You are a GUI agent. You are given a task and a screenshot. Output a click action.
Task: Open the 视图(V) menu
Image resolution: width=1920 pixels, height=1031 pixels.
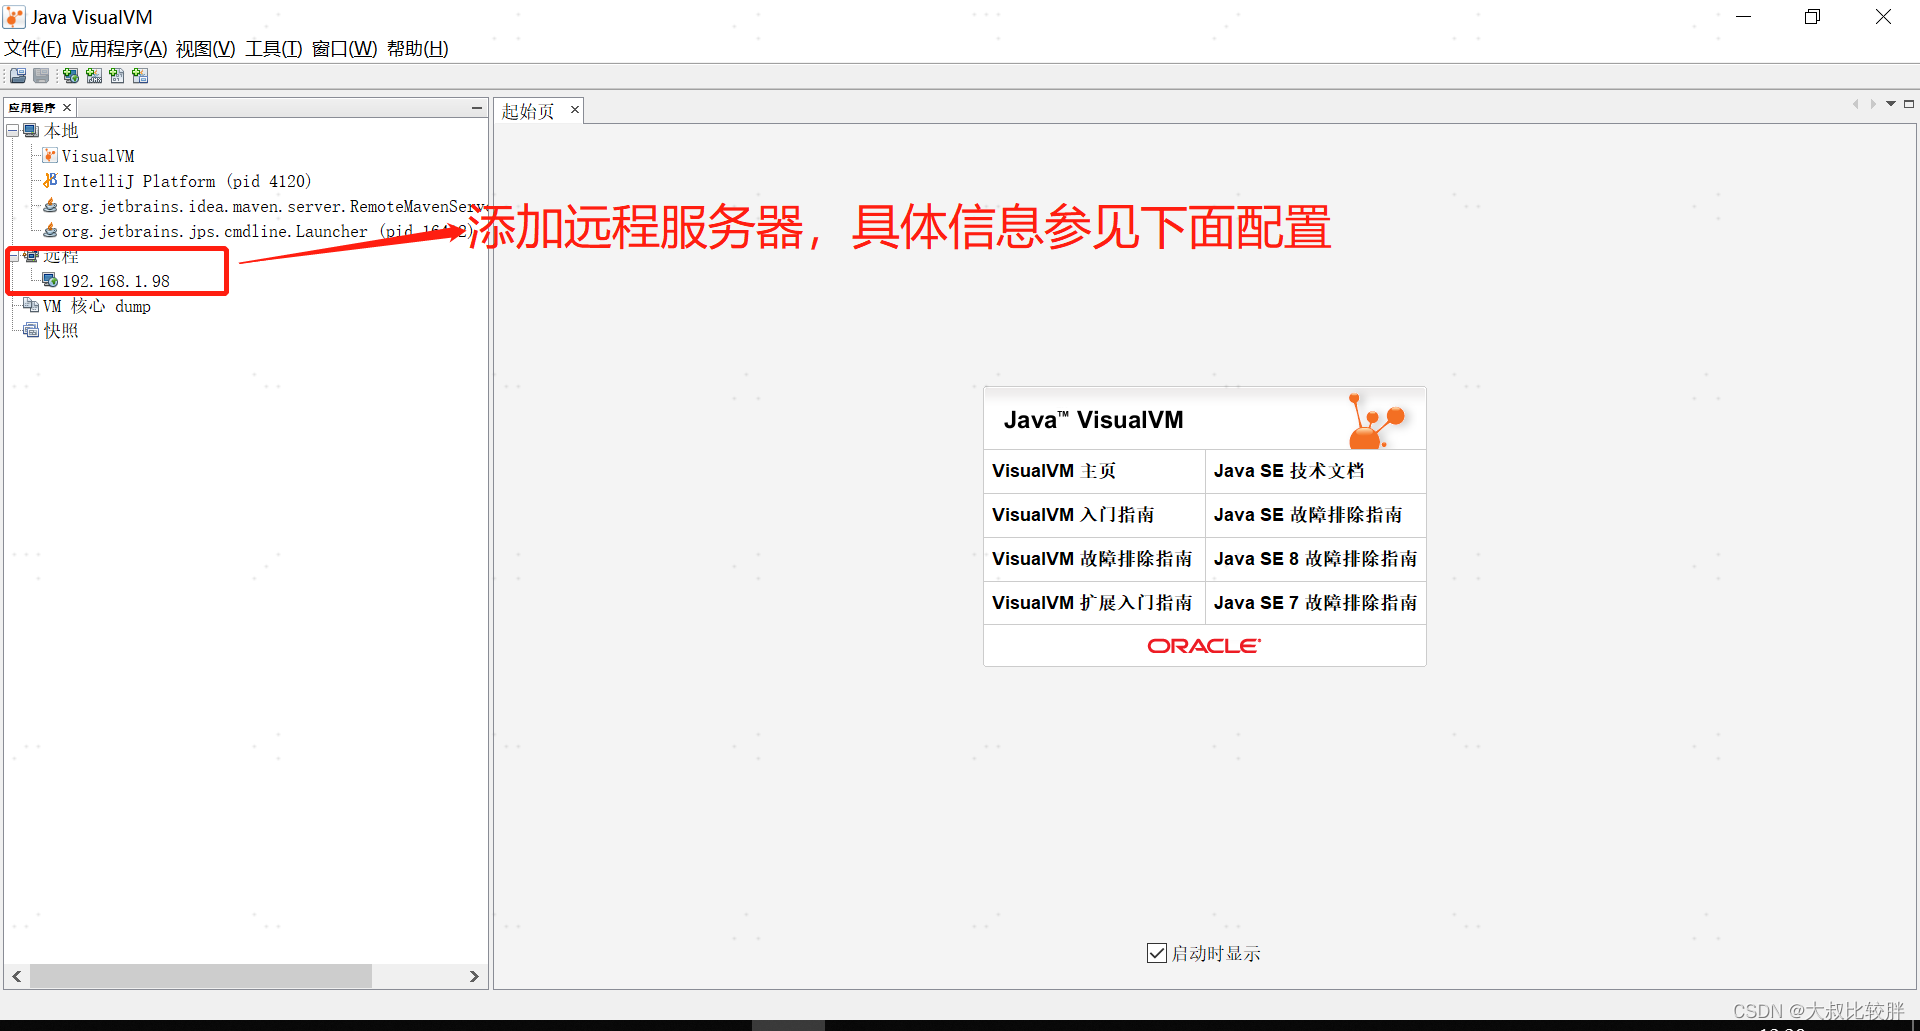pos(206,48)
